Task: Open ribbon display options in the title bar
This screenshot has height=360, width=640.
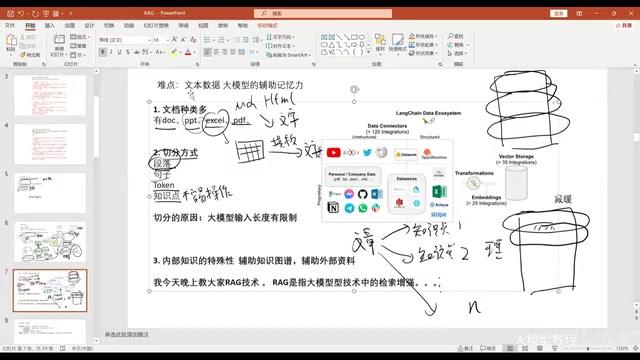Action: [x=579, y=13]
